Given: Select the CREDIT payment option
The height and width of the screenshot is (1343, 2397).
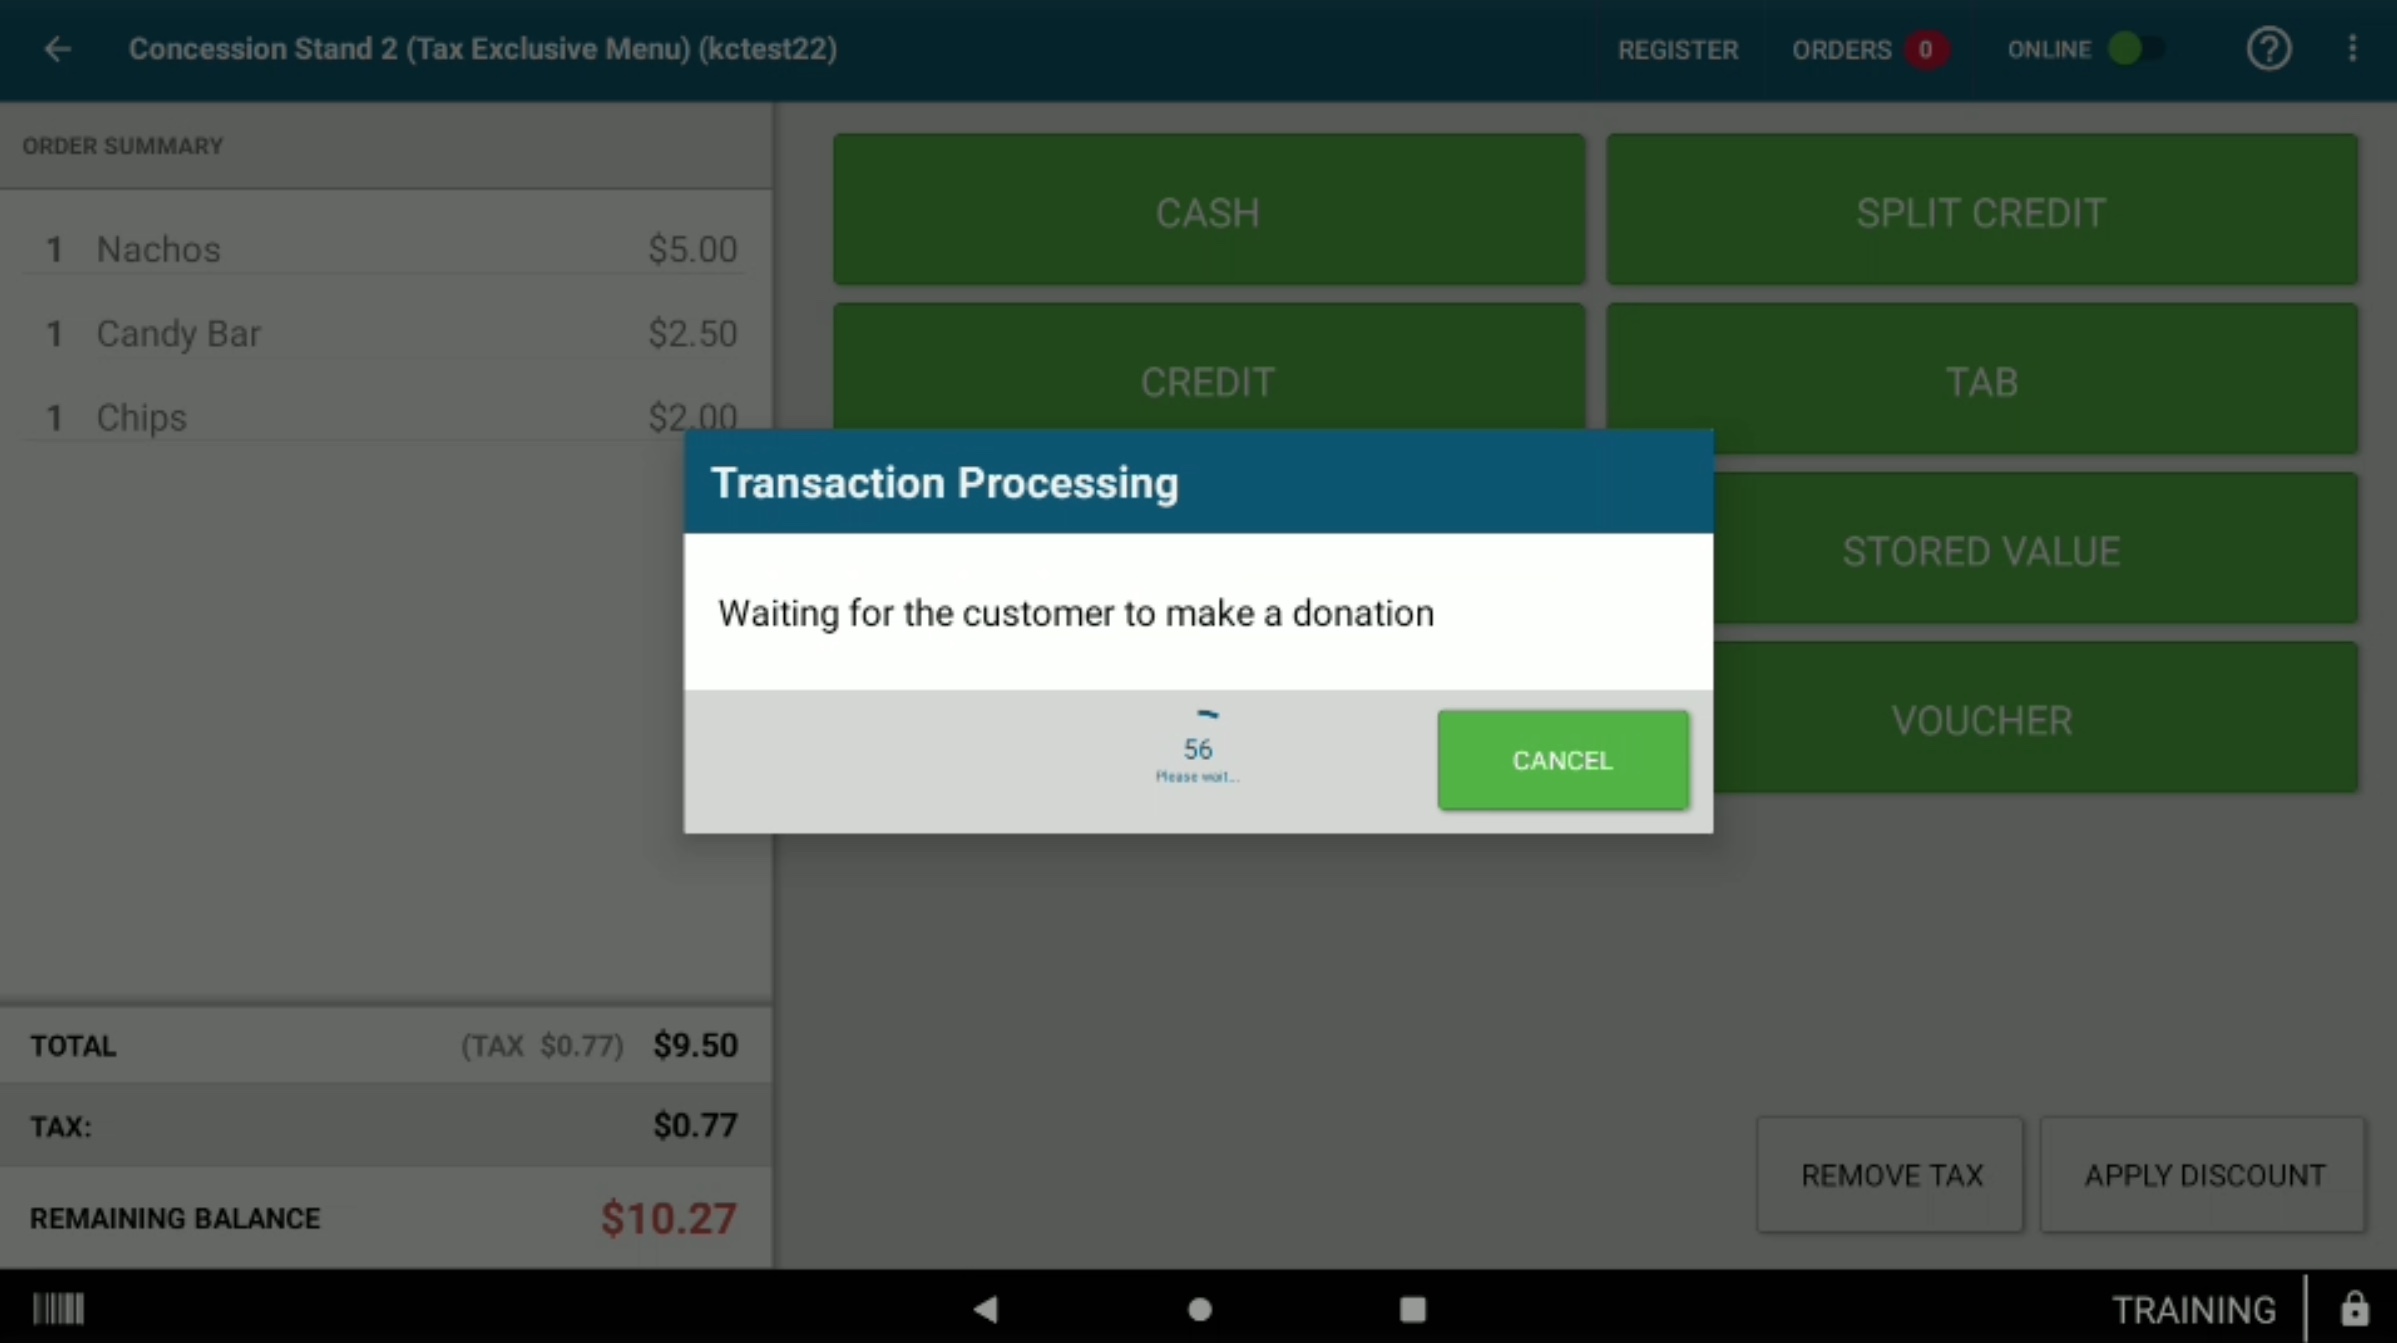Looking at the screenshot, I should click(x=1208, y=380).
